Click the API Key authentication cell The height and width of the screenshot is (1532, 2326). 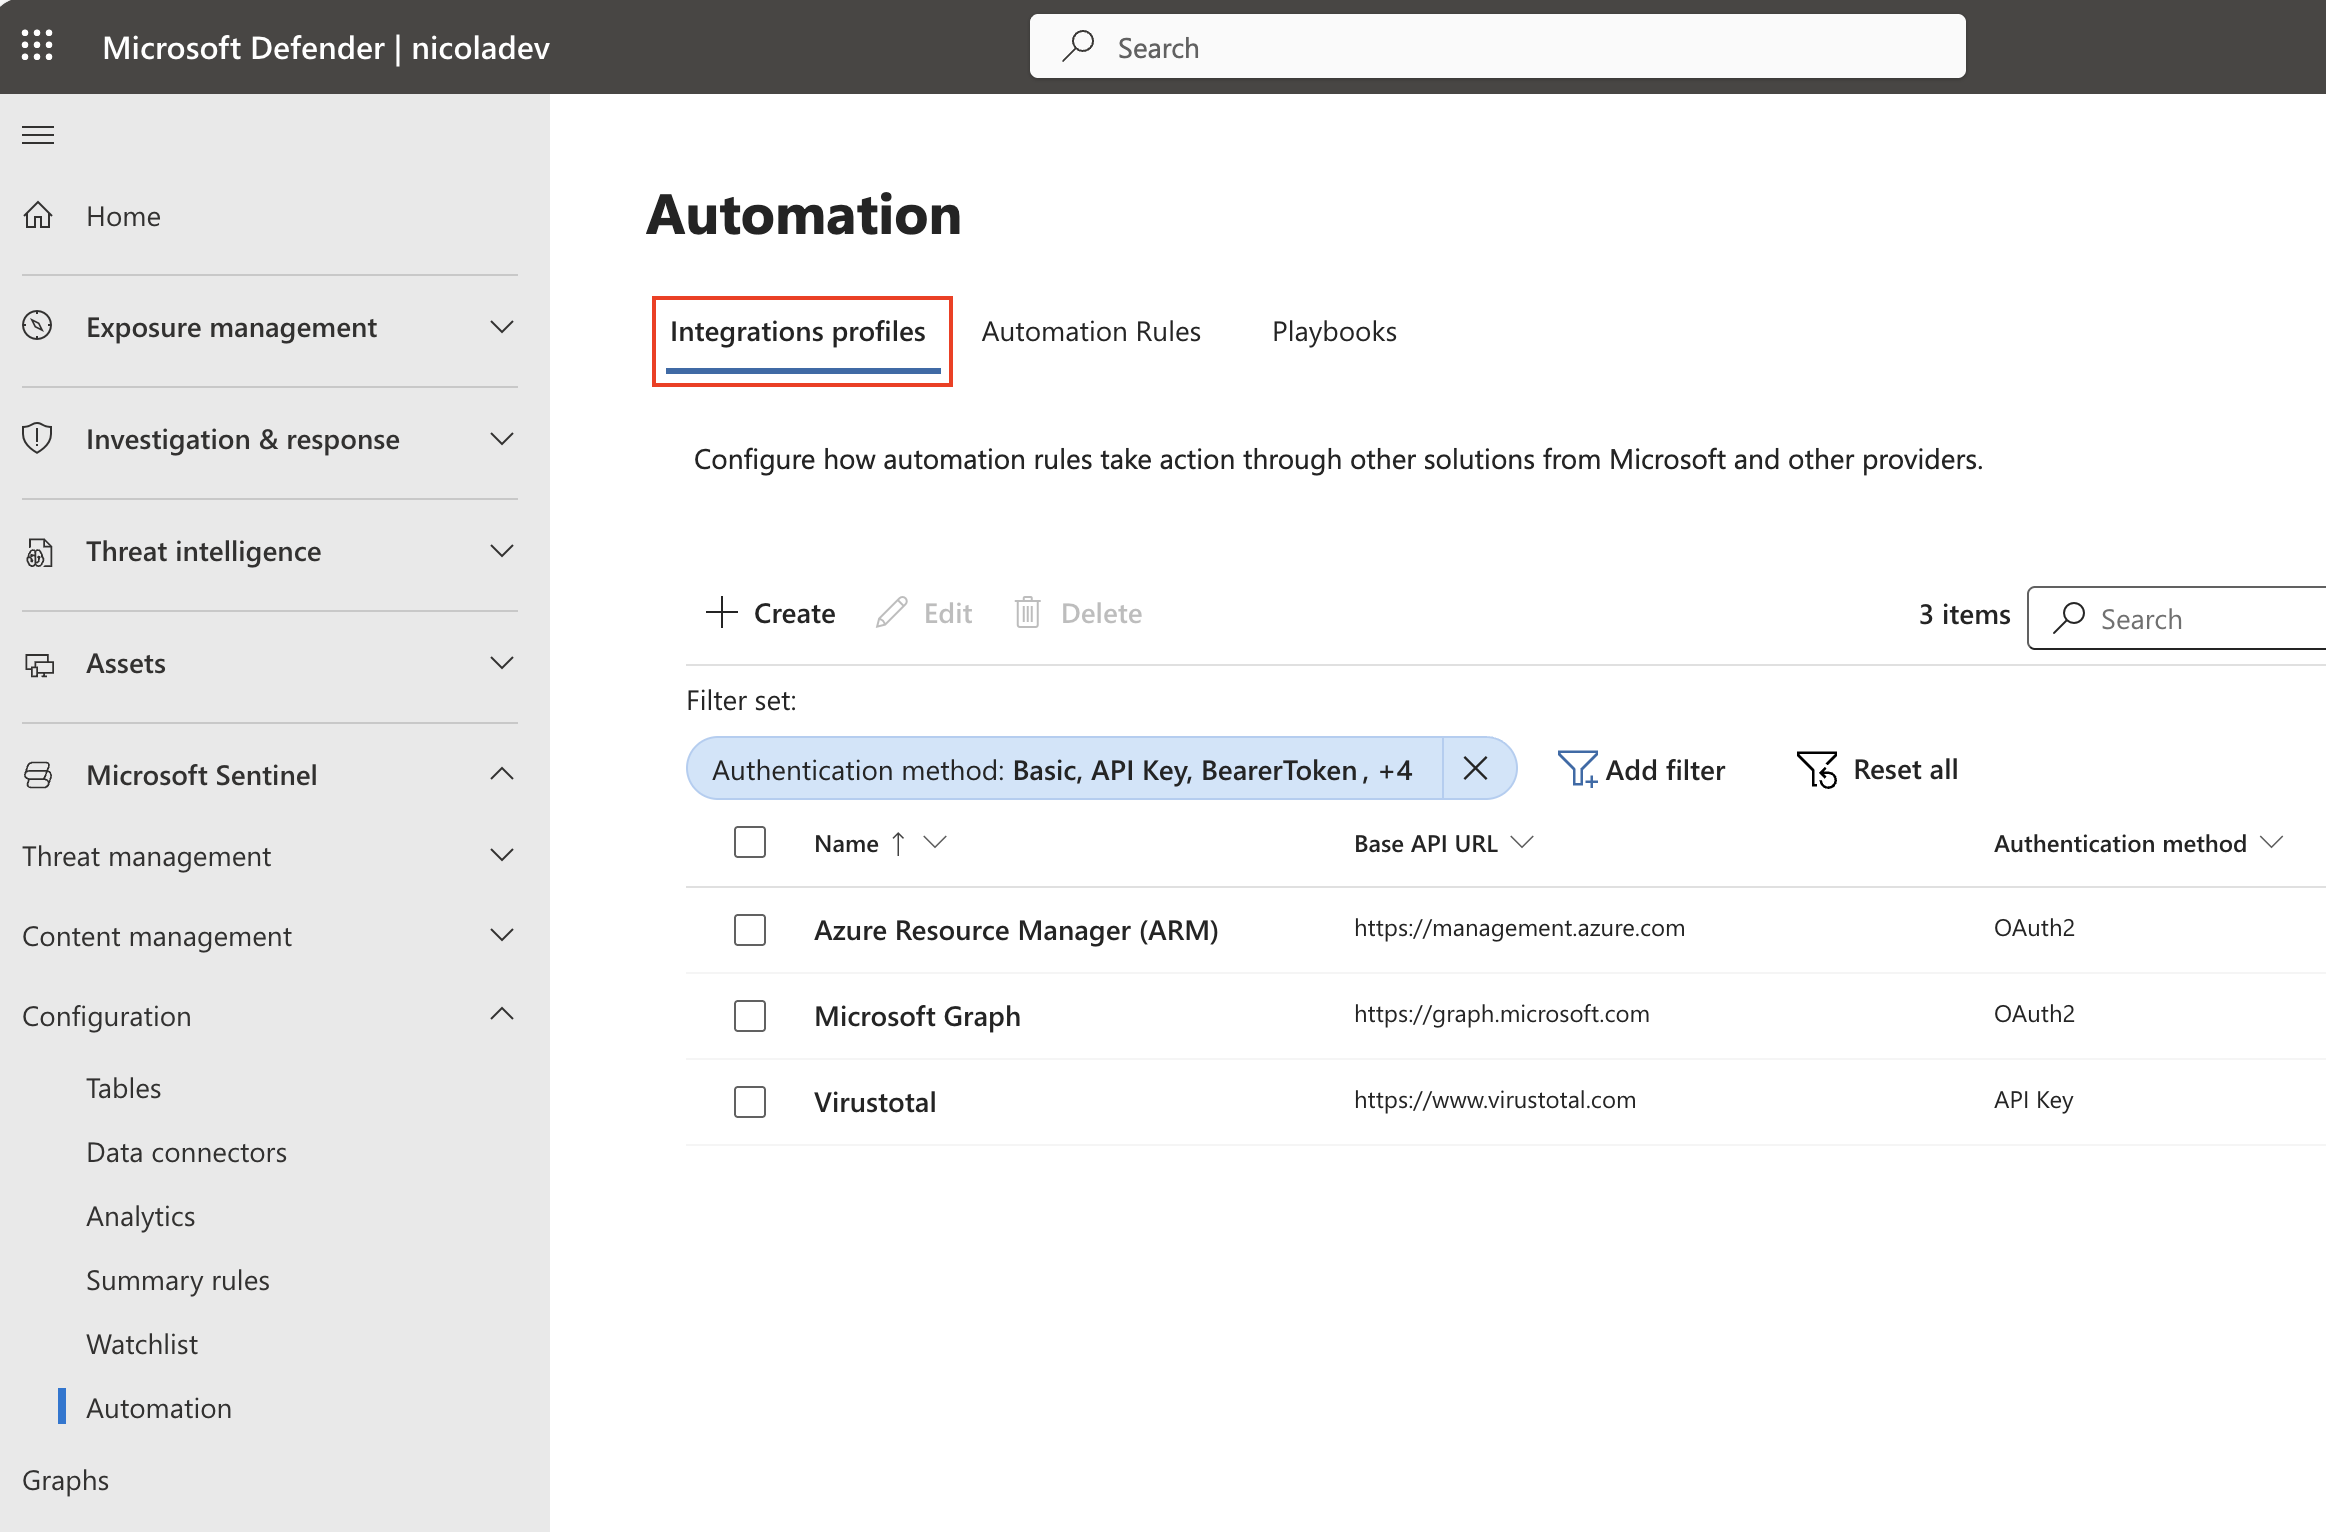2033,1100
